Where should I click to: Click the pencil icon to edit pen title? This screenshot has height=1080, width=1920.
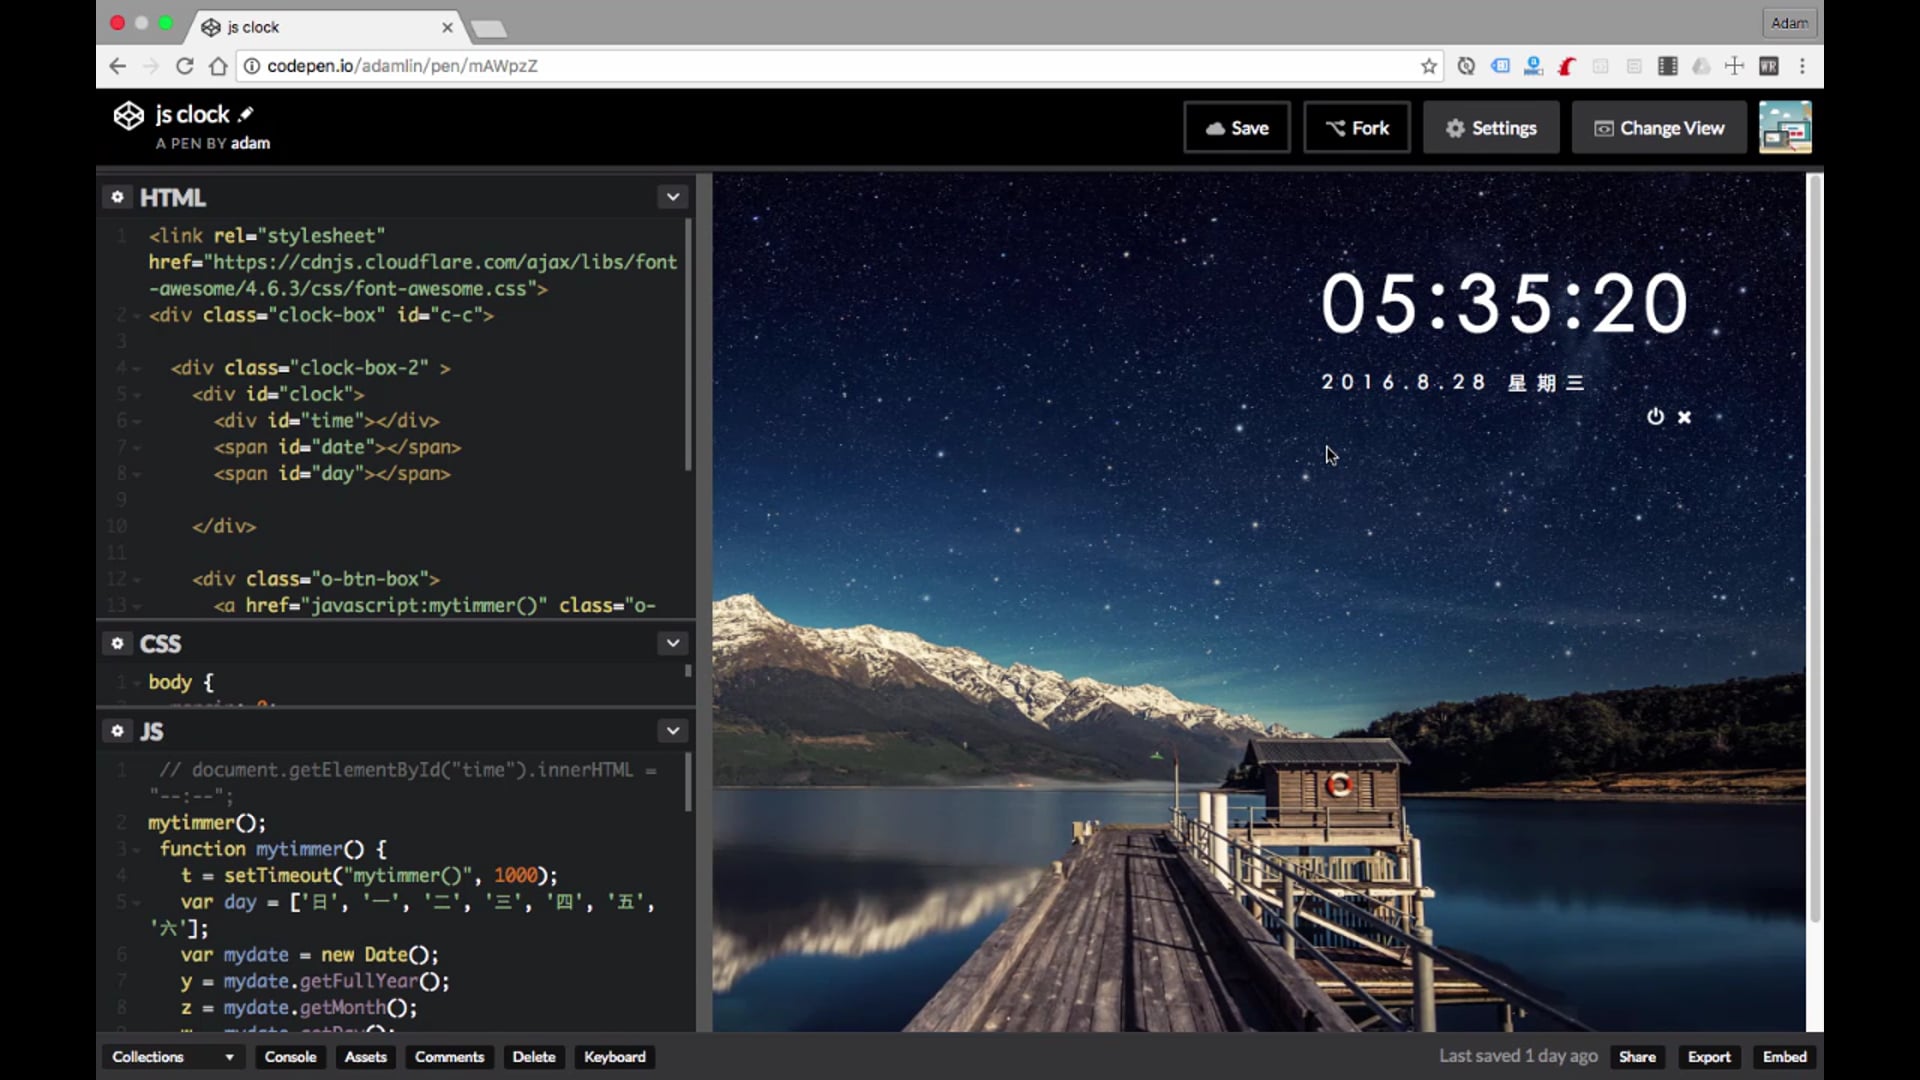pyautogui.click(x=246, y=114)
